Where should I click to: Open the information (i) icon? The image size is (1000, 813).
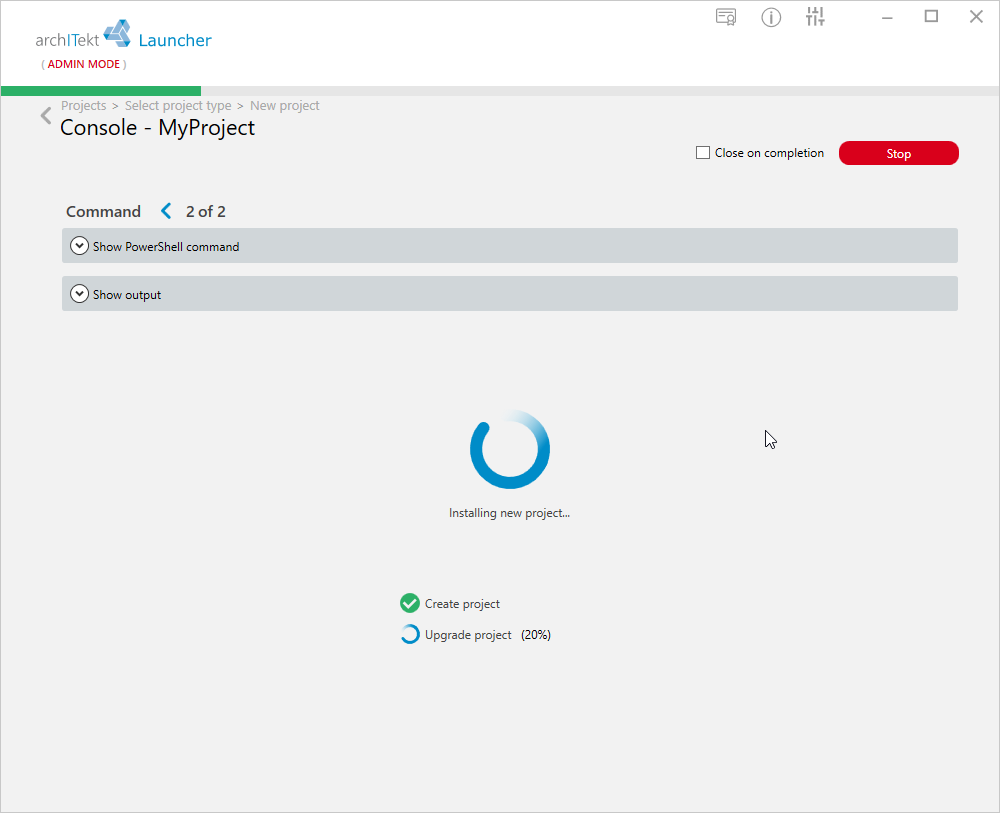771,17
